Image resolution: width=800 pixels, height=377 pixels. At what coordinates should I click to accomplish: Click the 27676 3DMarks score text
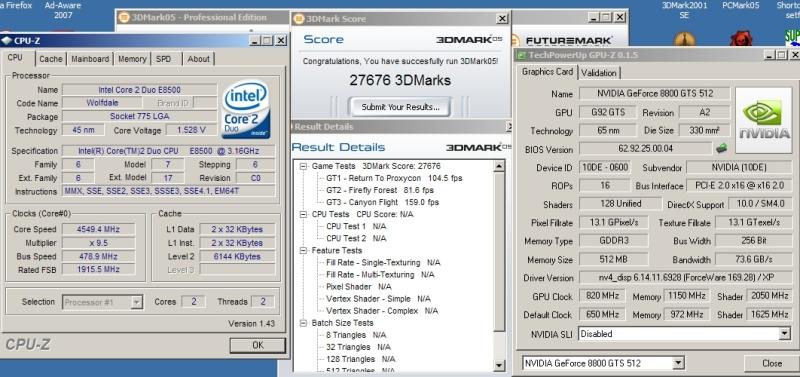400,81
